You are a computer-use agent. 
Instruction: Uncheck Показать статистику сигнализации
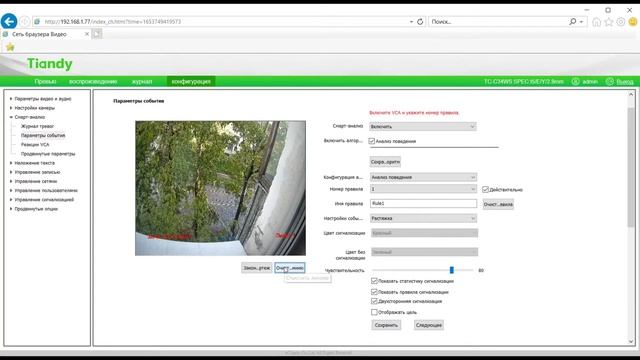tap(374, 281)
